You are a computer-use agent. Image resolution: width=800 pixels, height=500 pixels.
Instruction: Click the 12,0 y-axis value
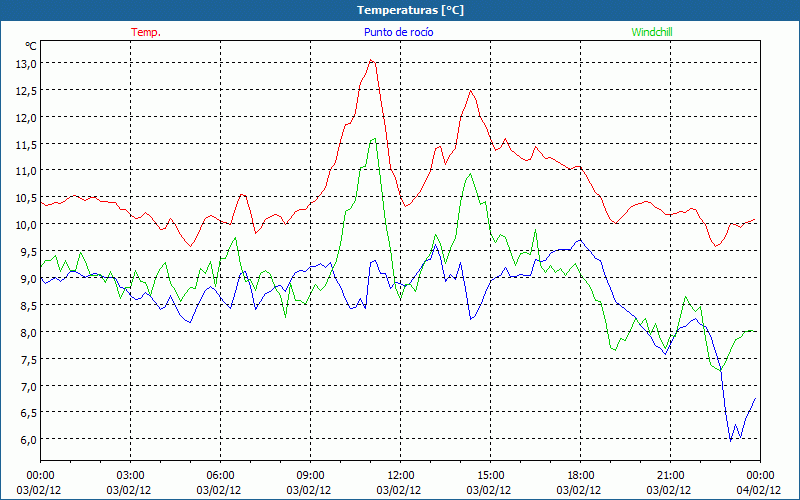coord(26,118)
